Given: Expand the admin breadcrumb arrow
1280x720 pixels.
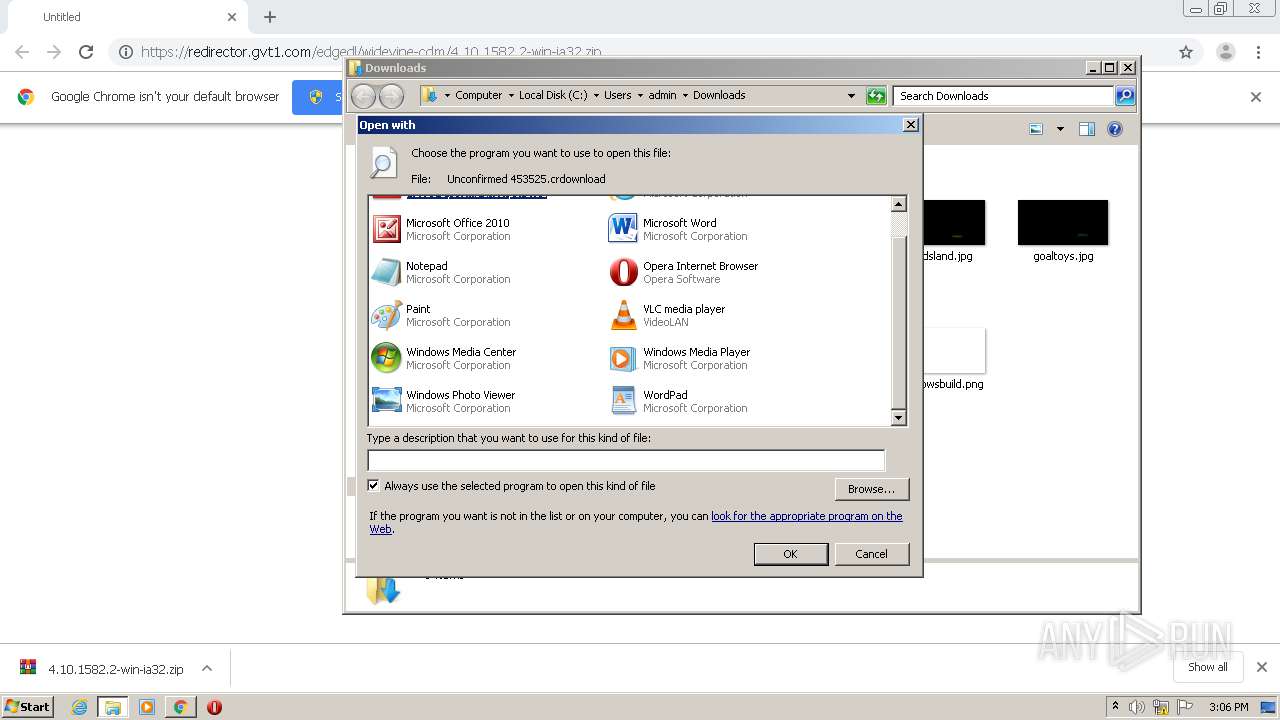Looking at the screenshot, I should click(x=685, y=96).
